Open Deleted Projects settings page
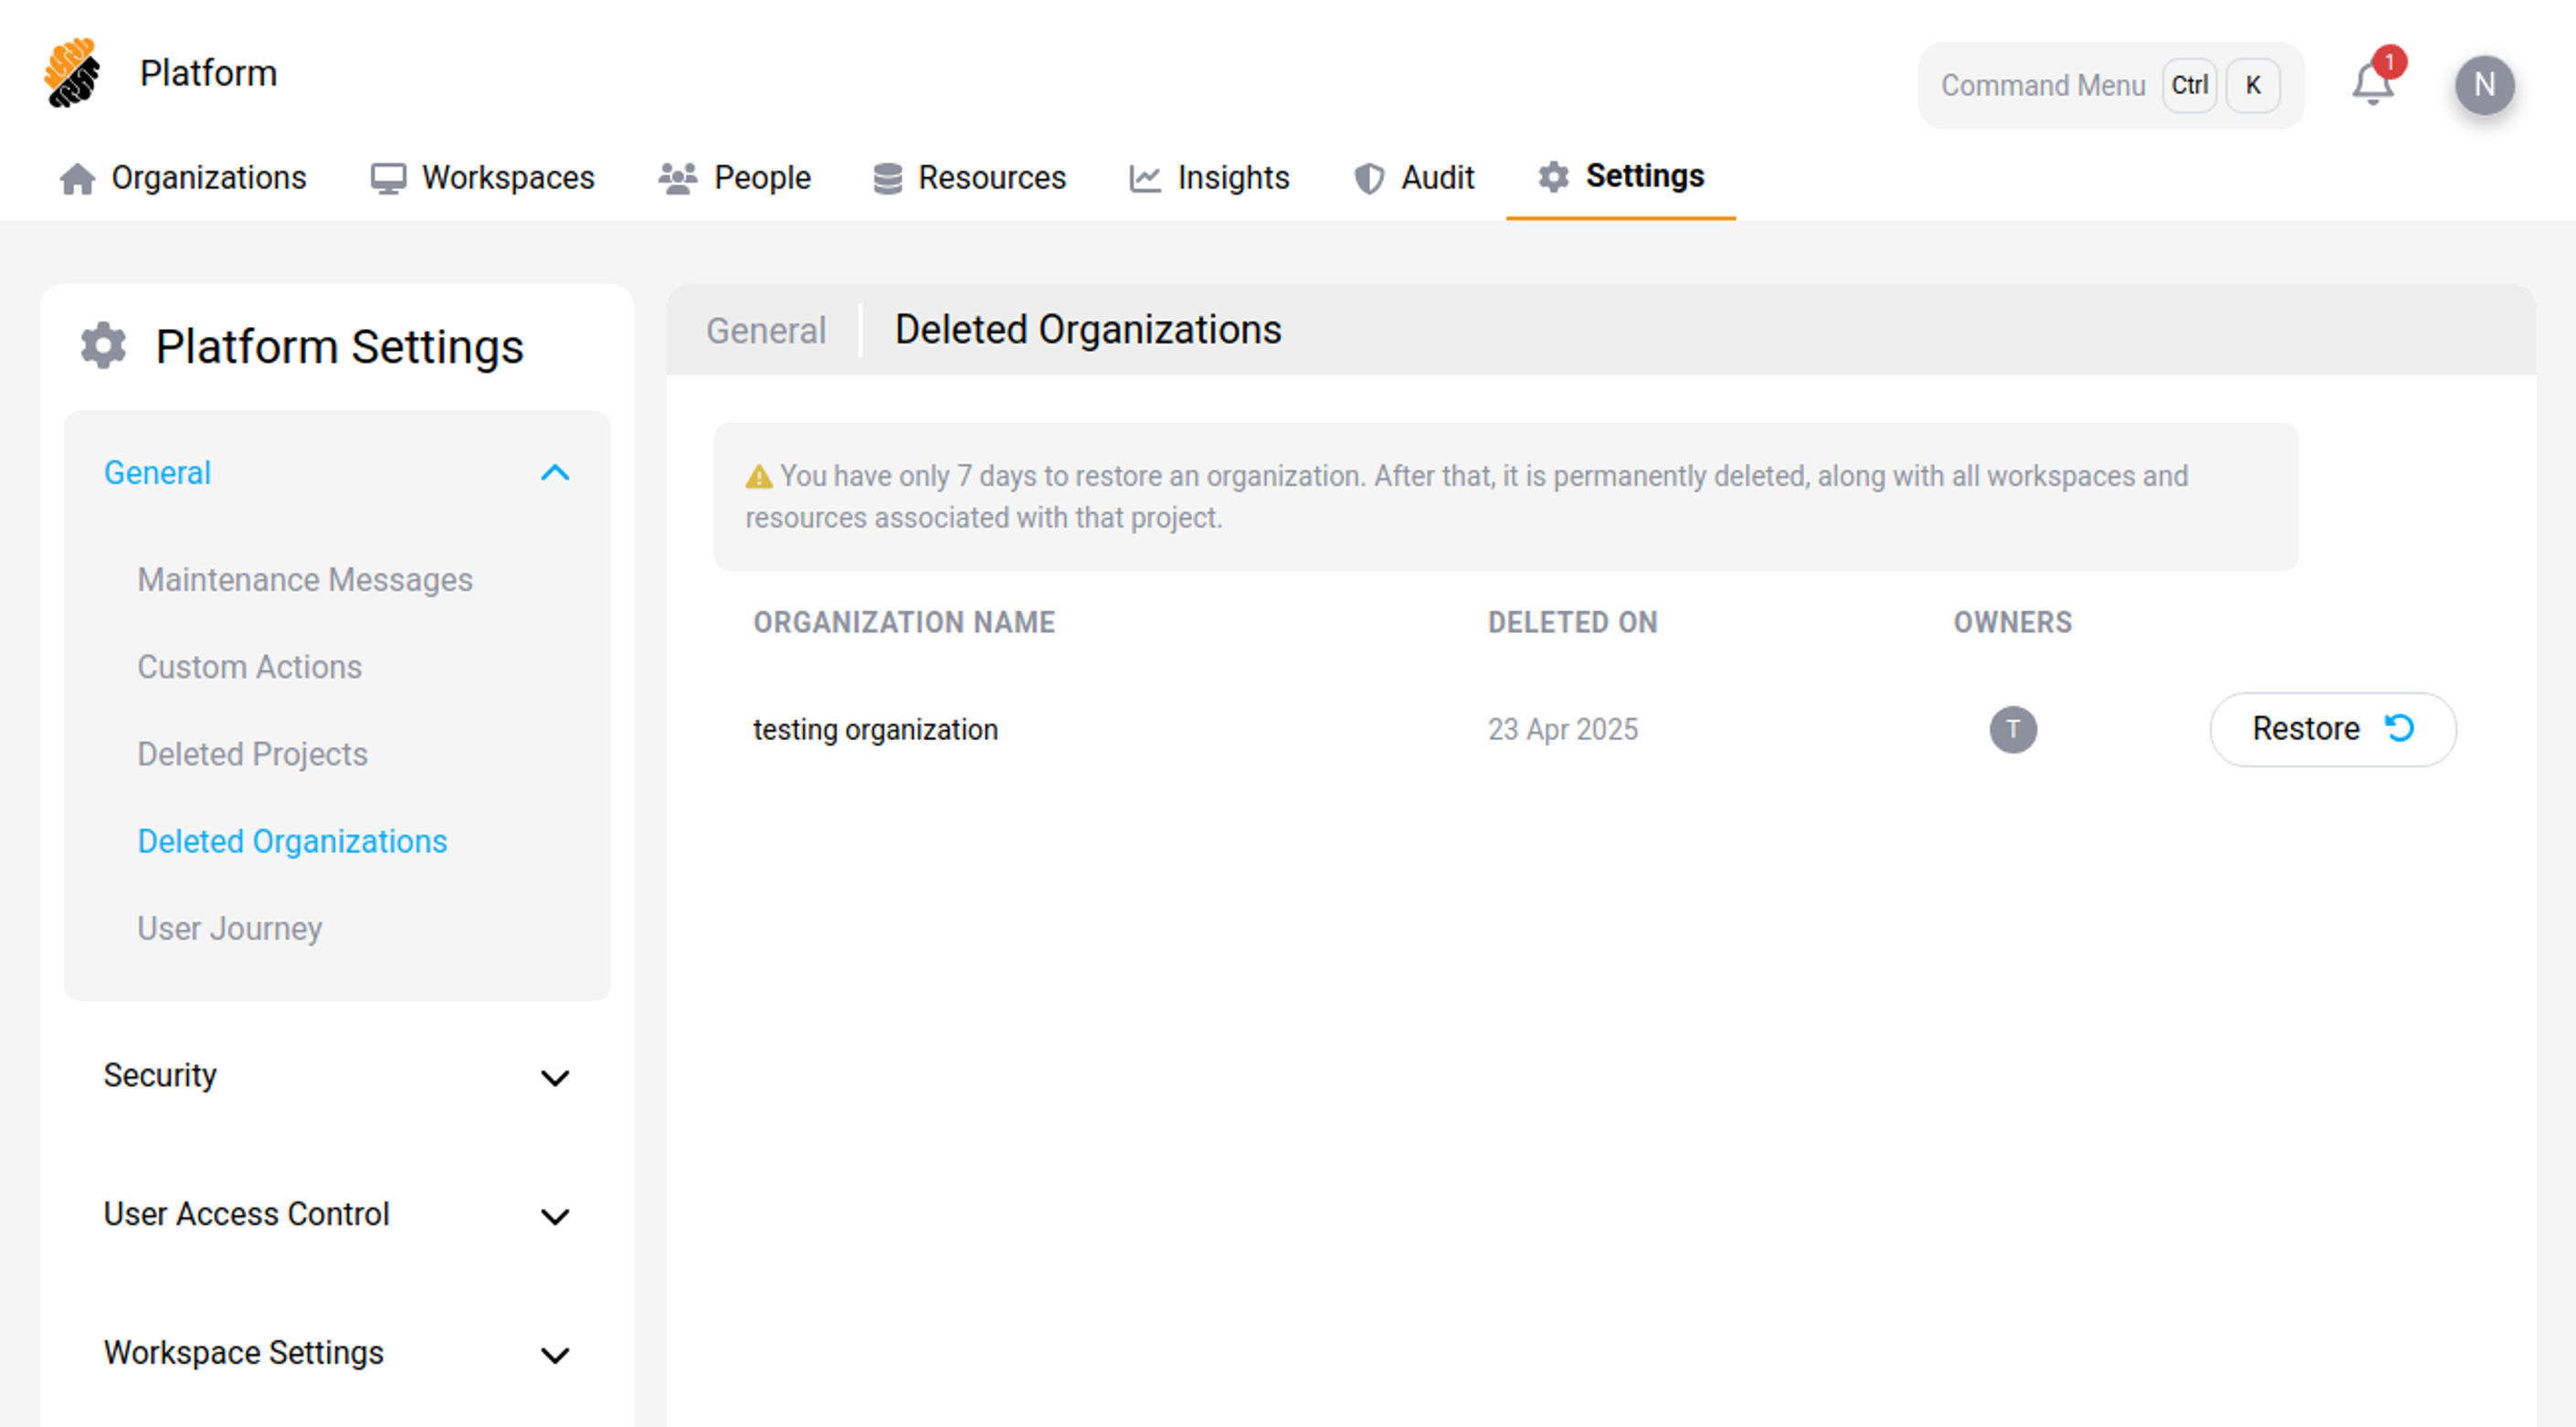 (252, 754)
